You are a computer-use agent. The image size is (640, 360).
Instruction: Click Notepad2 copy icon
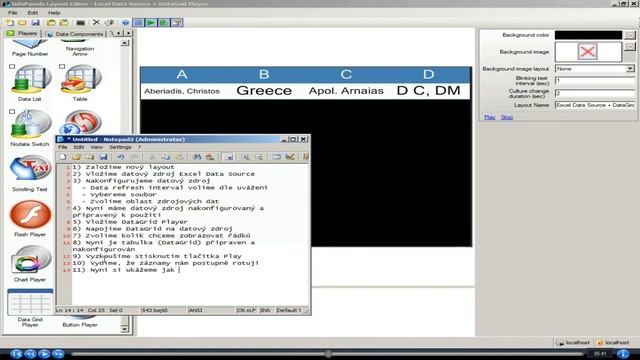coord(165,157)
